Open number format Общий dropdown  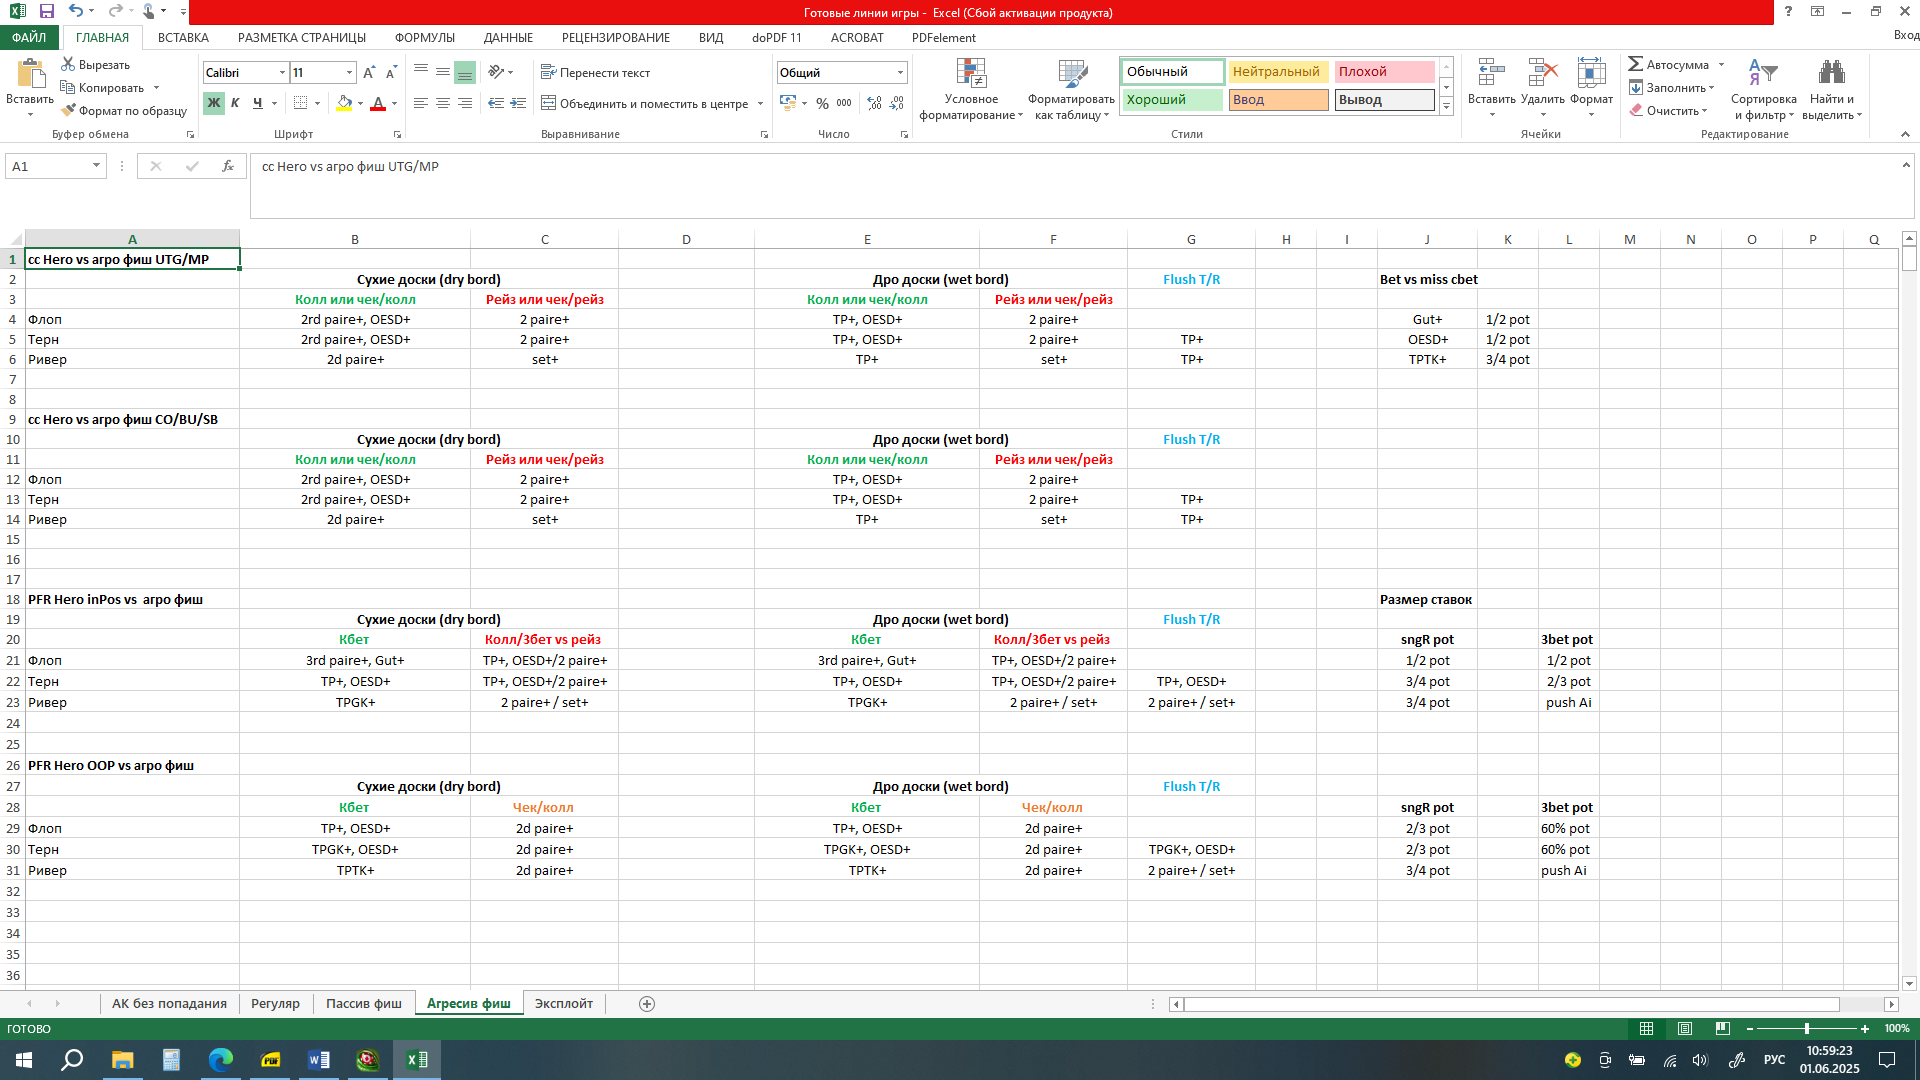click(900, 73)
